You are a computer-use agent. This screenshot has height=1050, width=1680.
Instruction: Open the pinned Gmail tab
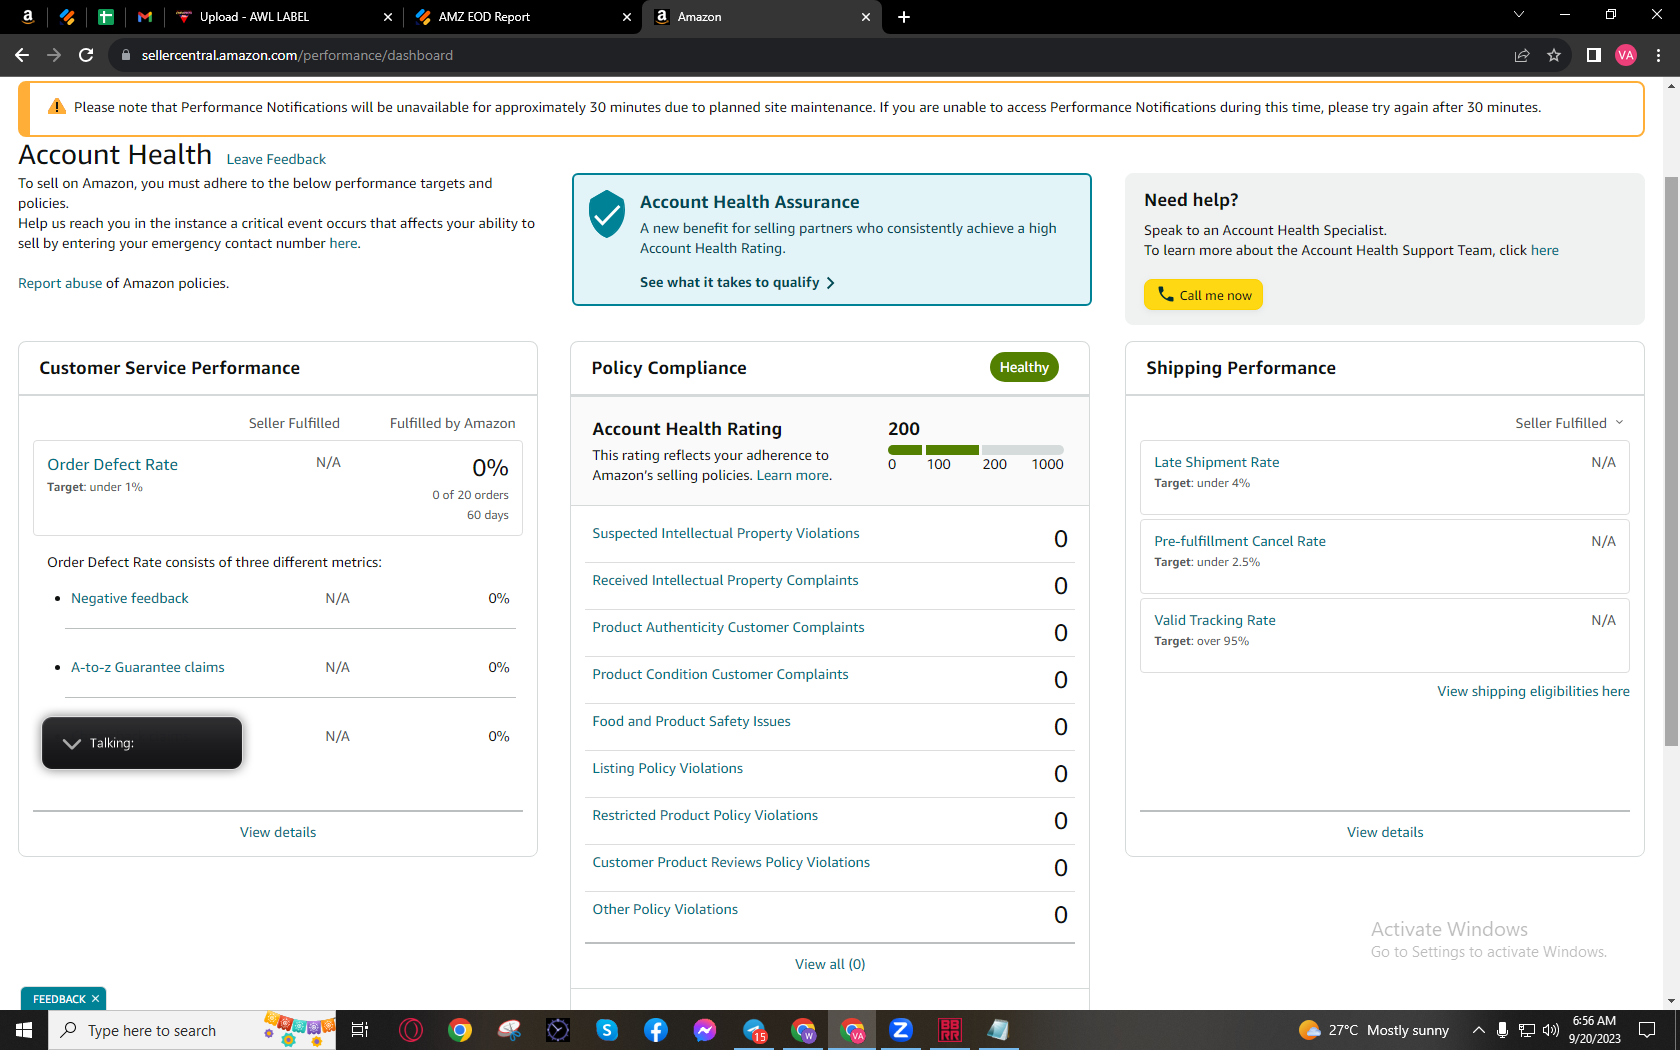point(145,16)
